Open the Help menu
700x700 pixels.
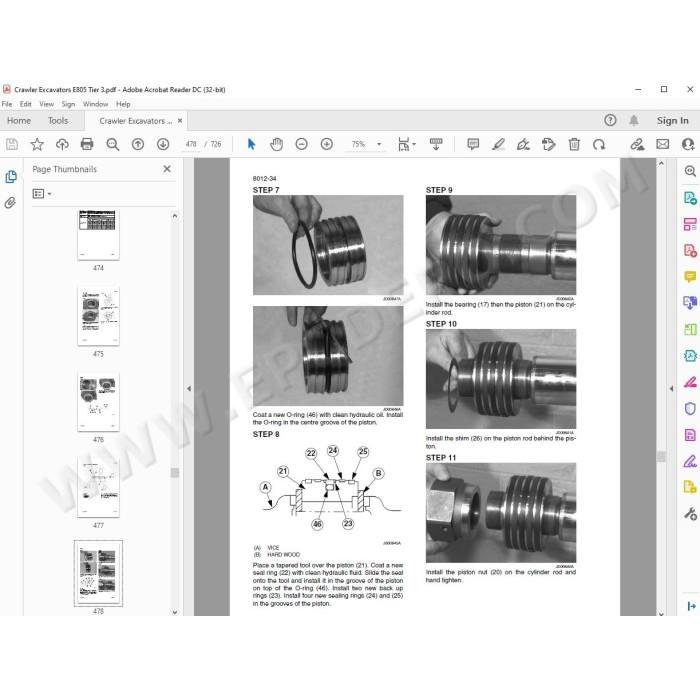click(x=123, y=104)
